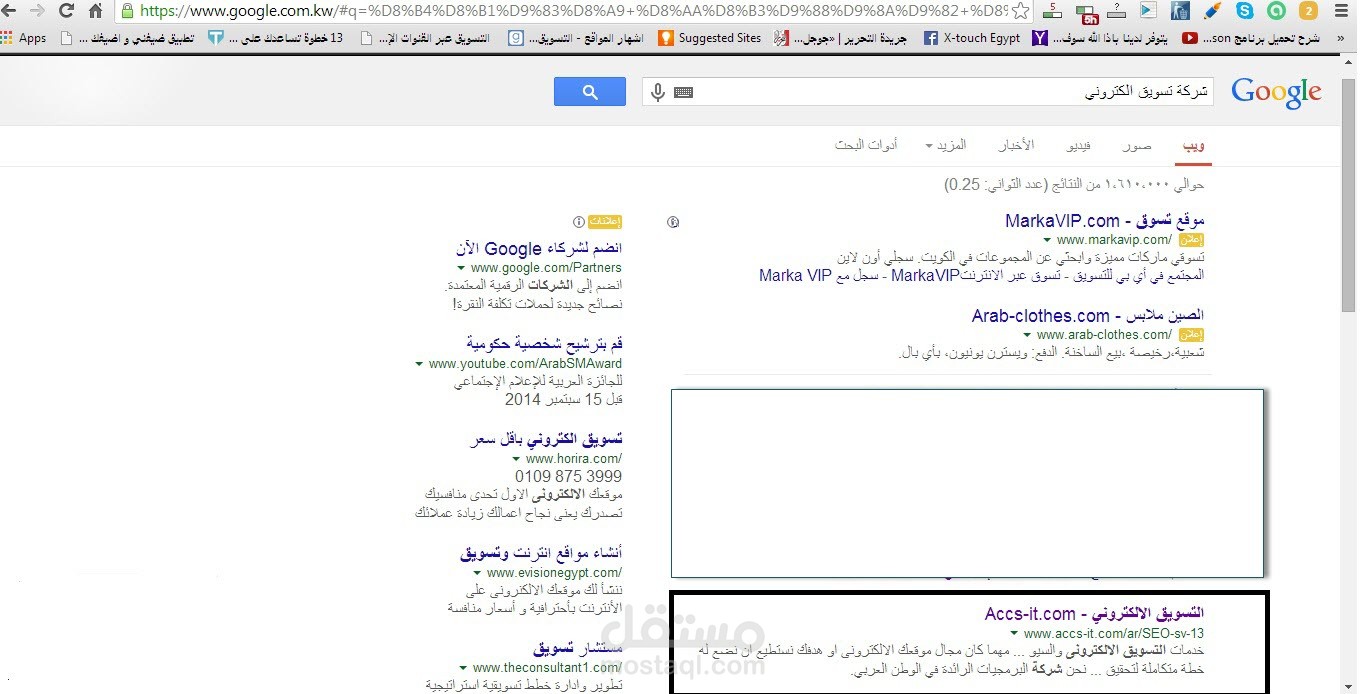
Task: Switch to the صور (Images) tab
Action: tap(1137, 146)
